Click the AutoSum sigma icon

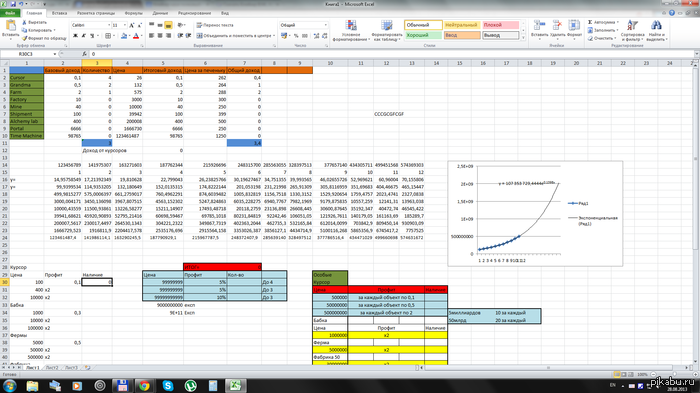point(590,22)
